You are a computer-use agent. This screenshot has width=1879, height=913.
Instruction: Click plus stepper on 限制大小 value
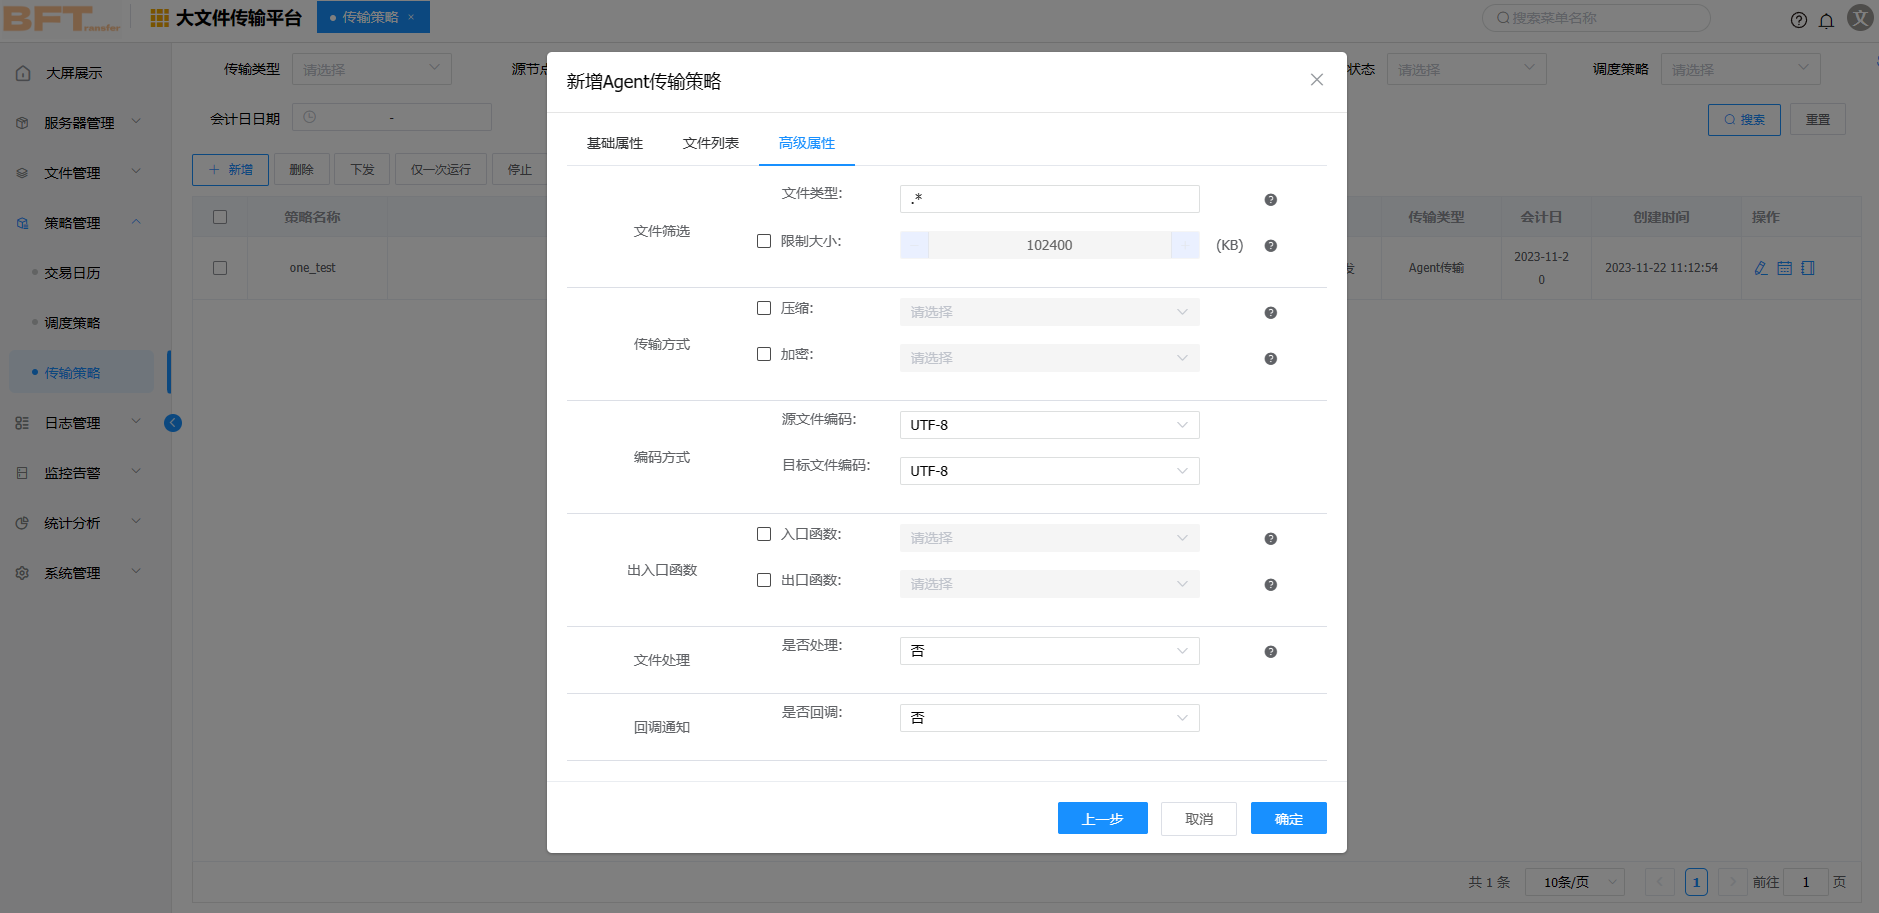point(1185,245)
